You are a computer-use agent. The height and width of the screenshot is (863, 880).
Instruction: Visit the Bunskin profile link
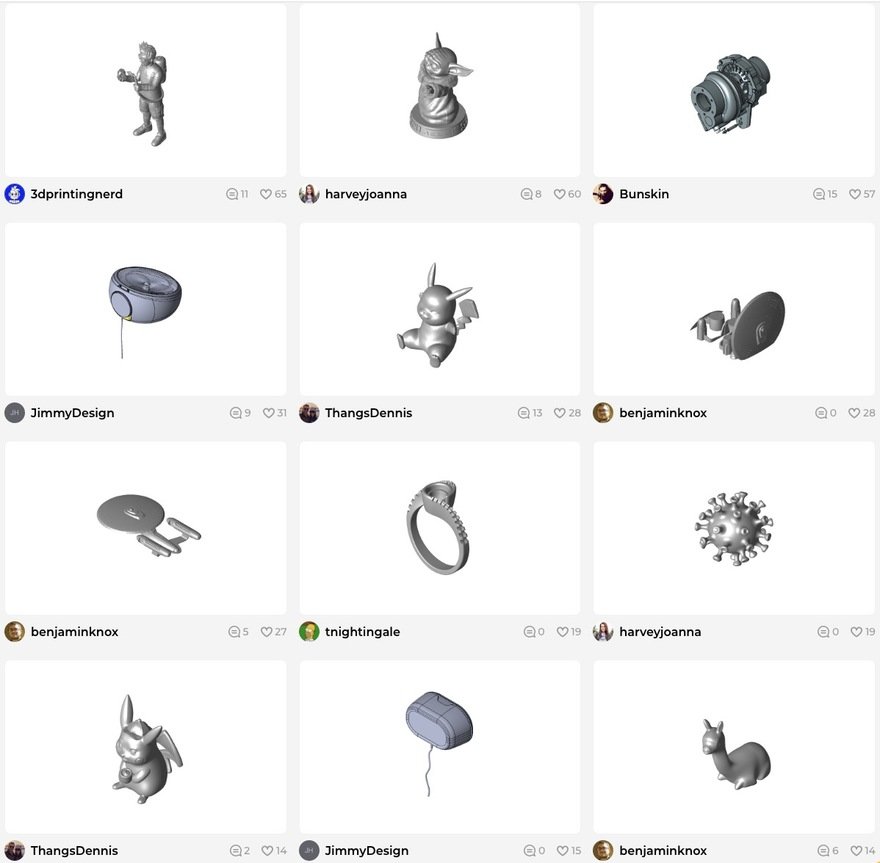[x=644, y=194]
